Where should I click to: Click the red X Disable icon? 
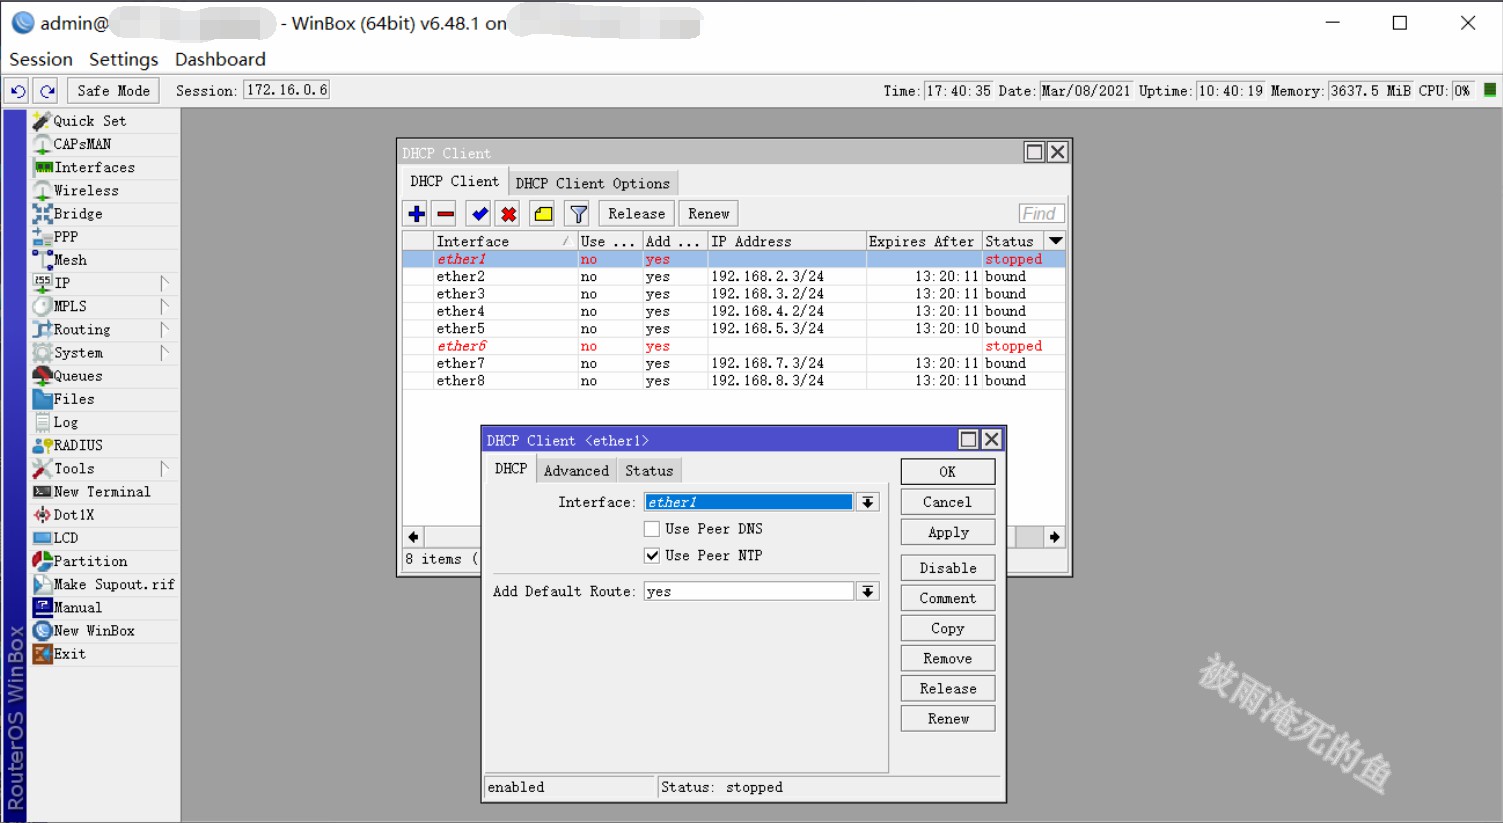point(509,214)
